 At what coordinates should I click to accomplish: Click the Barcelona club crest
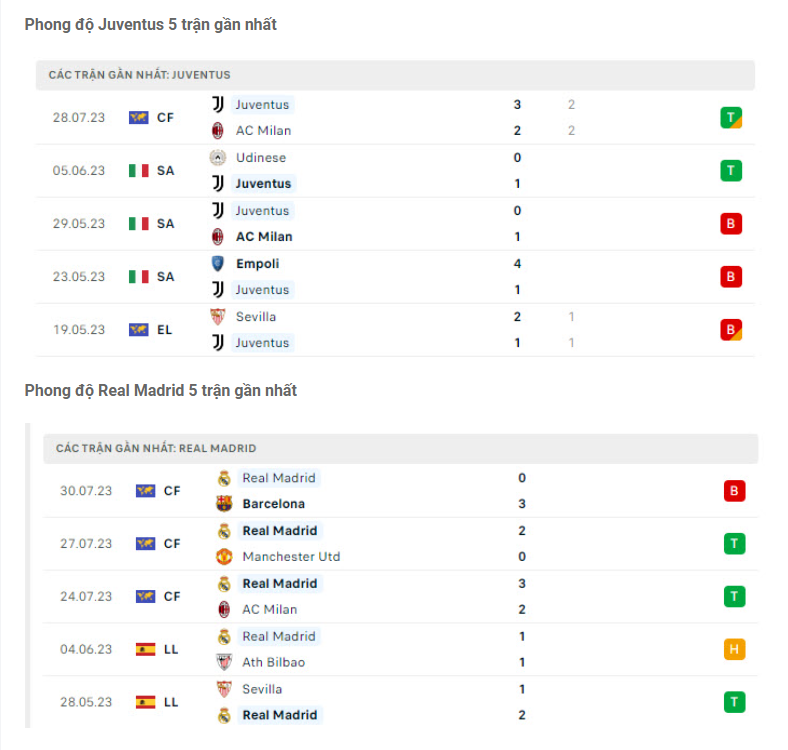tap(224, 504)
